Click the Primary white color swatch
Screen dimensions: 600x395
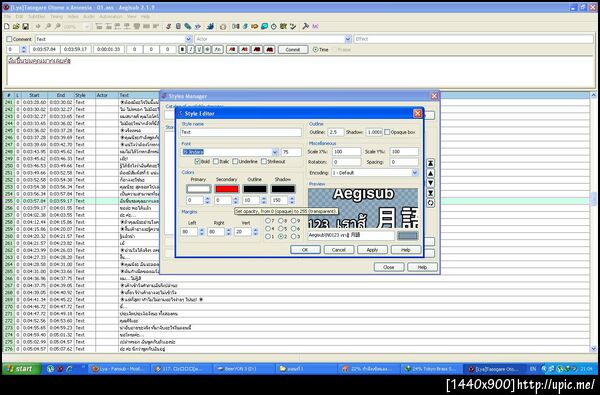(x=199, y=189)
